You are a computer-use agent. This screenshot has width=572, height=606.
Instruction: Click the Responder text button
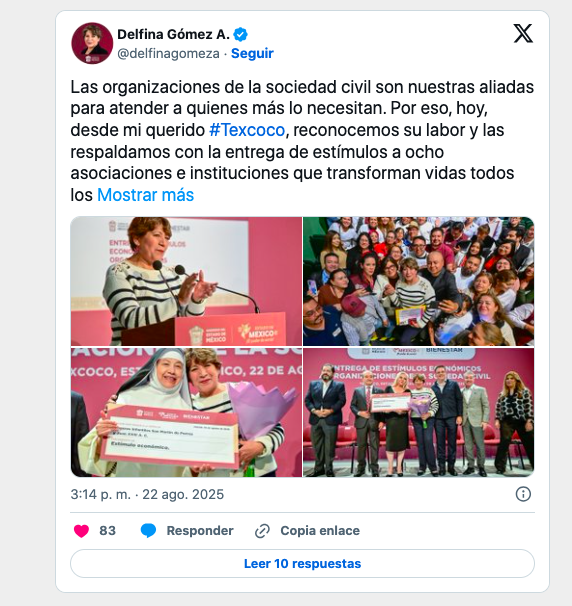200,531
